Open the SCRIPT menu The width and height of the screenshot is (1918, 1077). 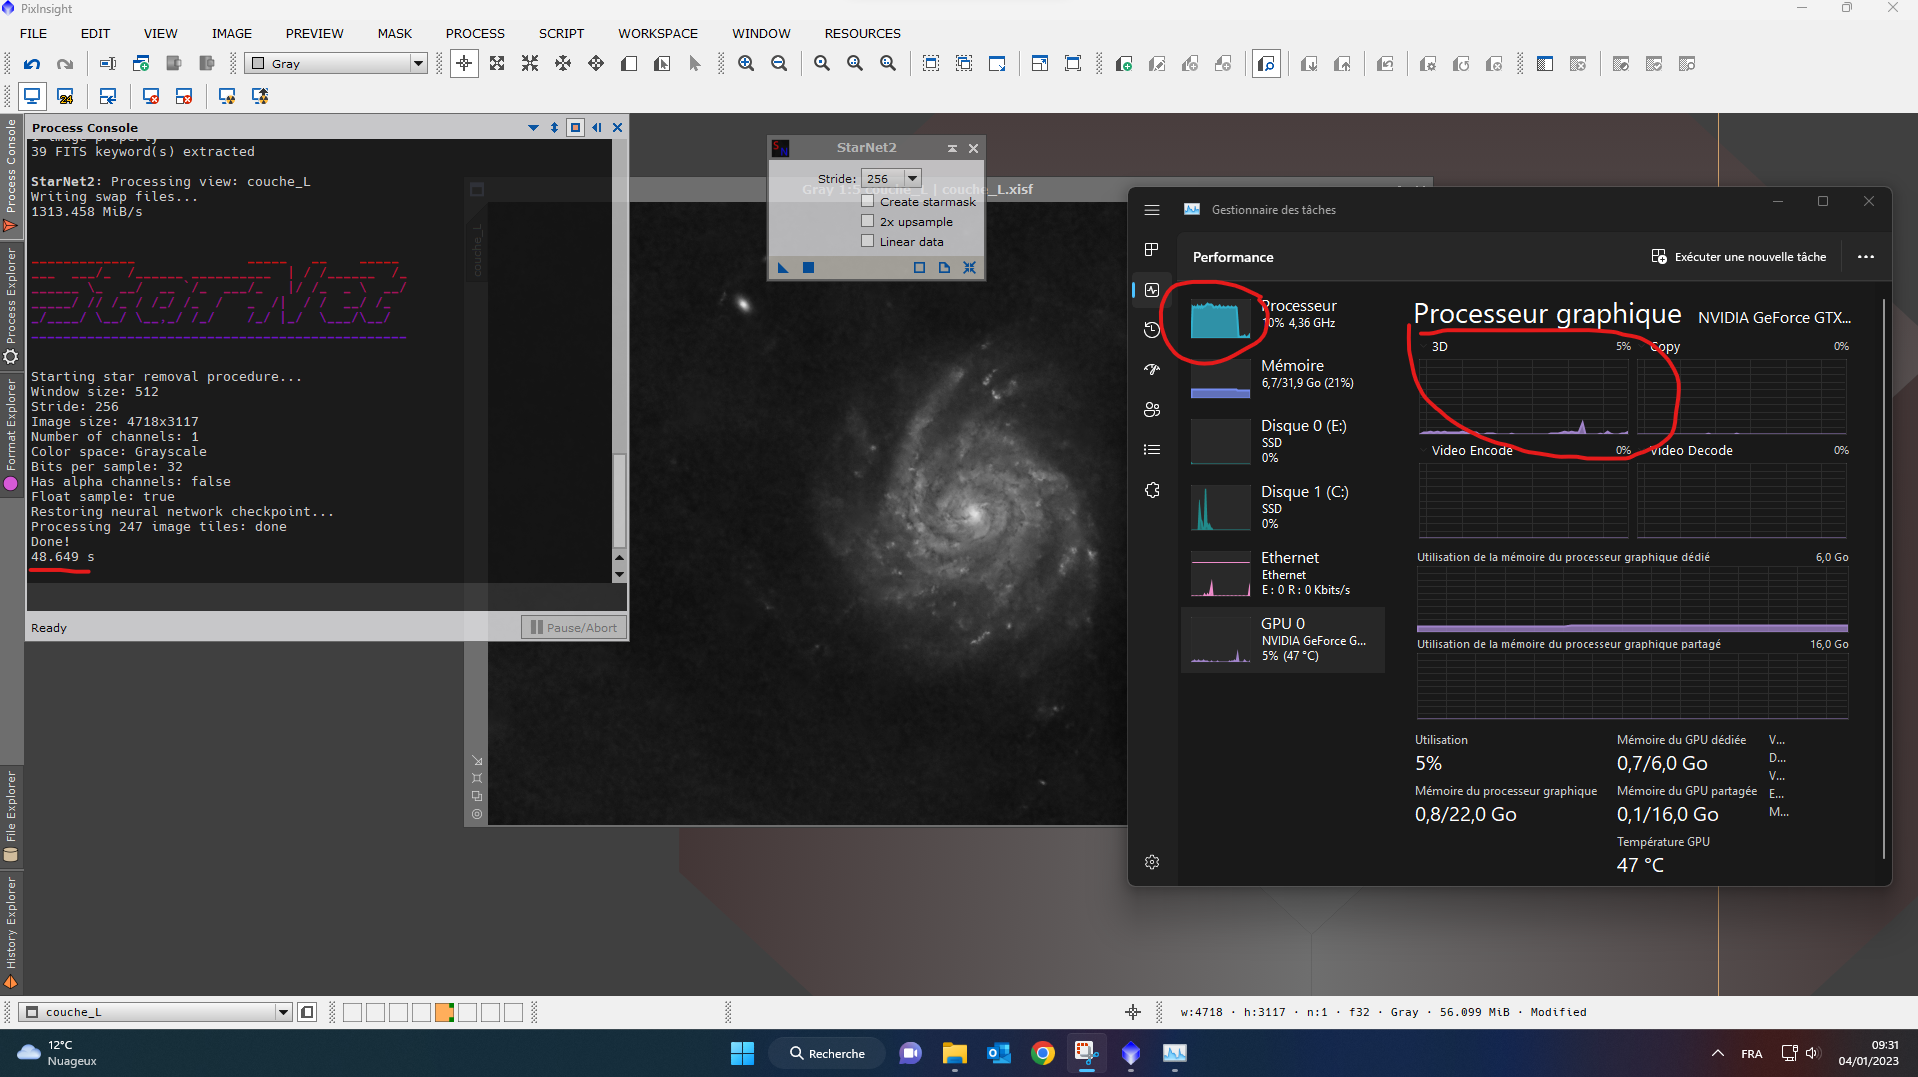(x=561, y=33)
